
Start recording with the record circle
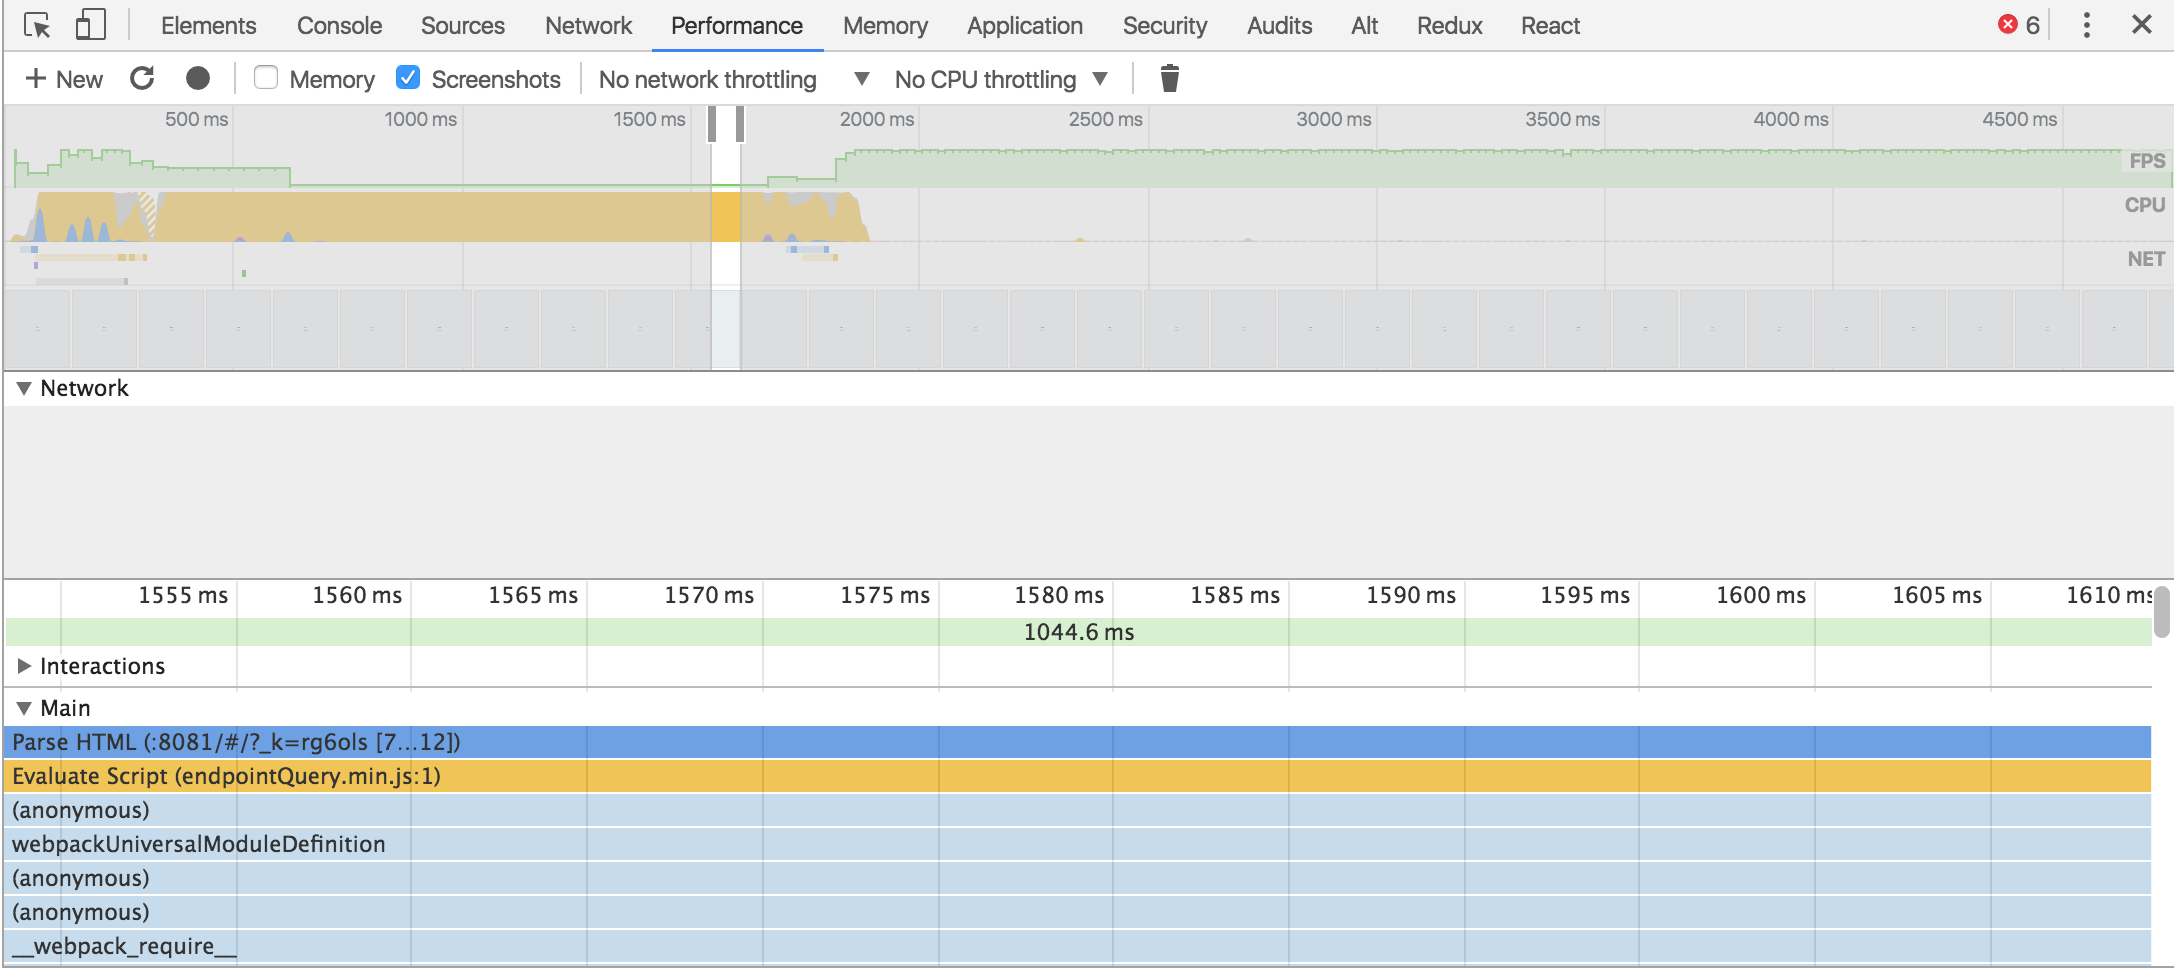point(198,78)
